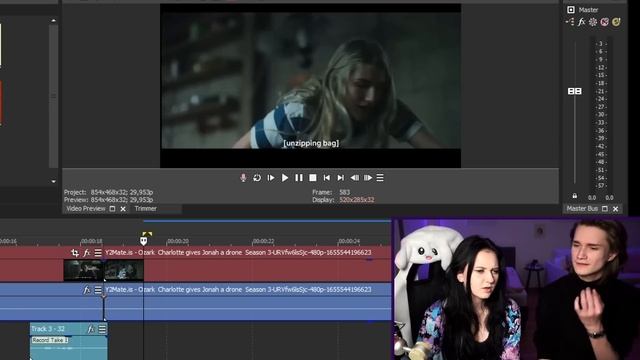The image size is (640, 360).
Task: Click the Master volume fader handle
Action: pos(575,91)
